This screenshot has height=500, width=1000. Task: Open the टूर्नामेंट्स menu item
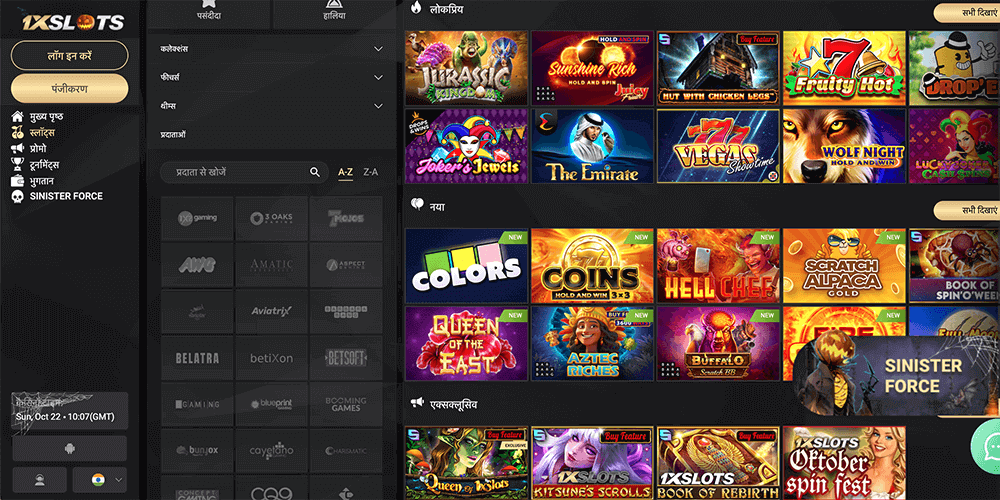(45, 165)
